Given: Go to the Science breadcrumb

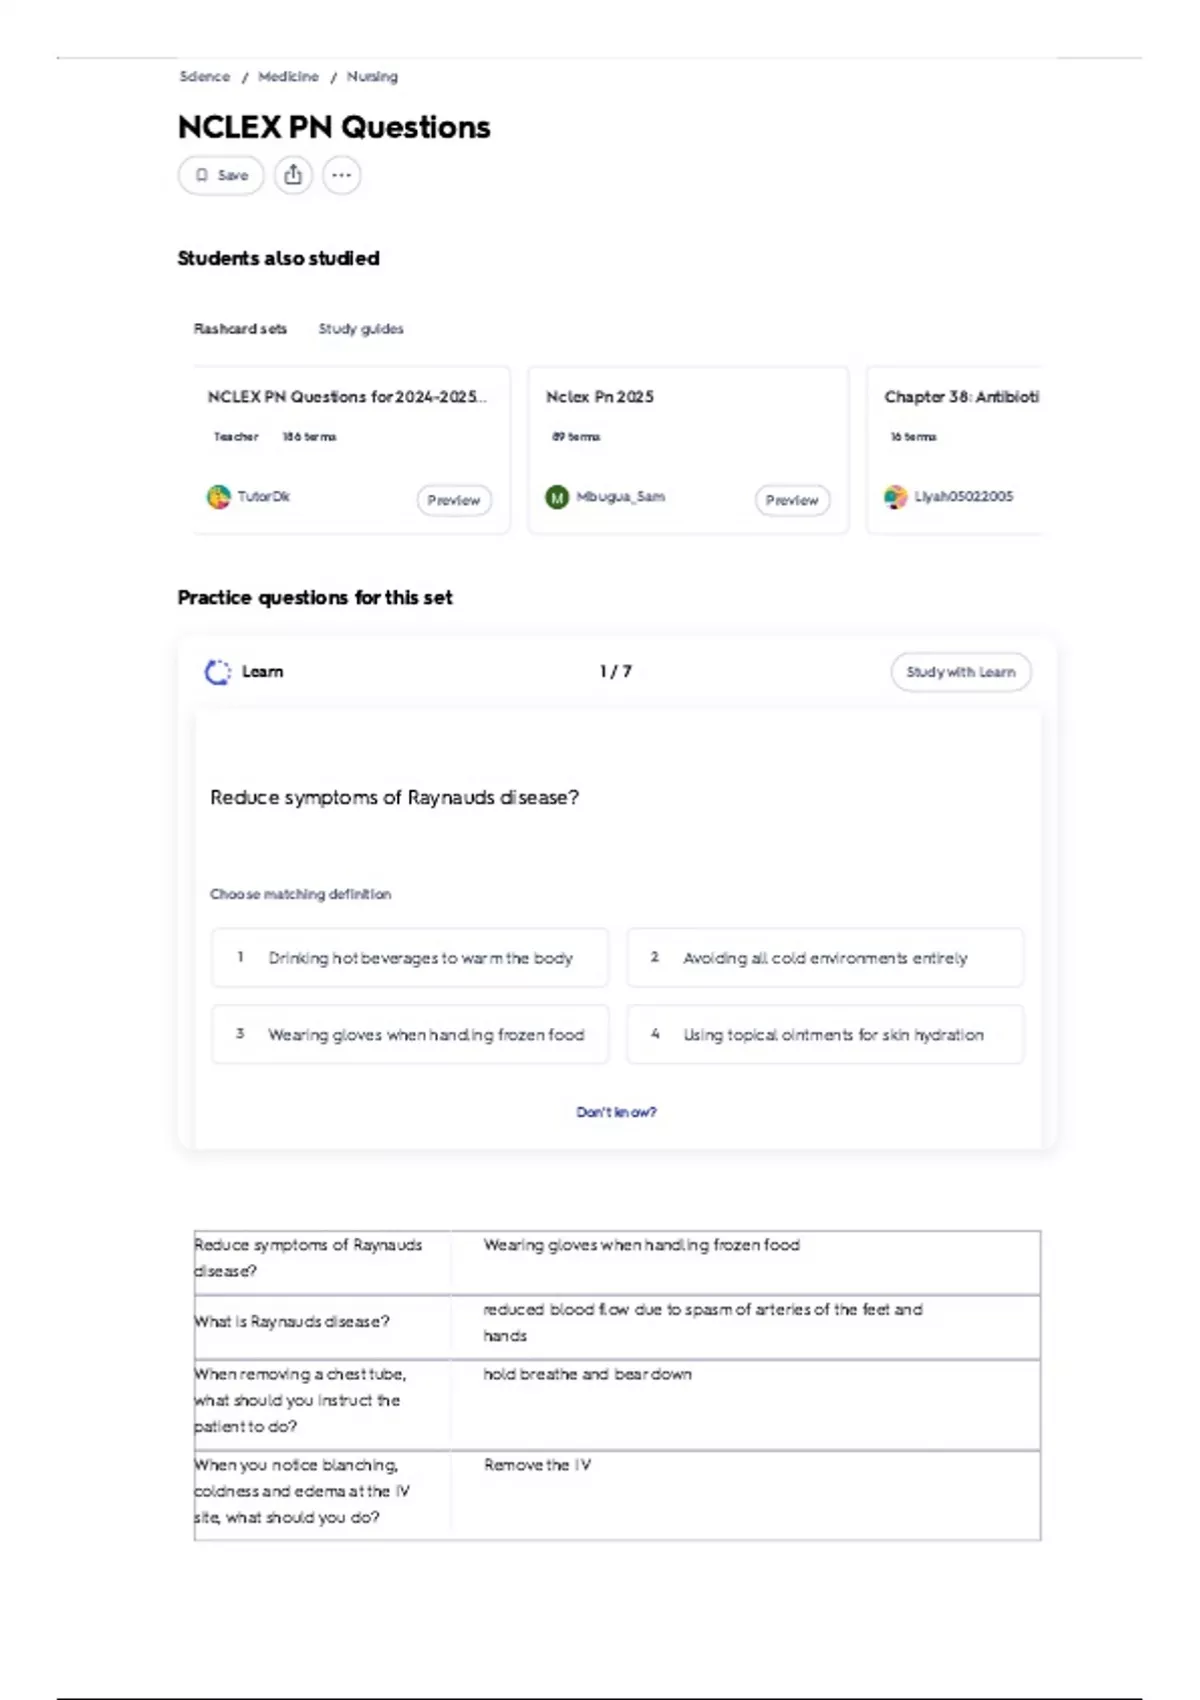Looking at the screenshot, I should tap(204, 77).
